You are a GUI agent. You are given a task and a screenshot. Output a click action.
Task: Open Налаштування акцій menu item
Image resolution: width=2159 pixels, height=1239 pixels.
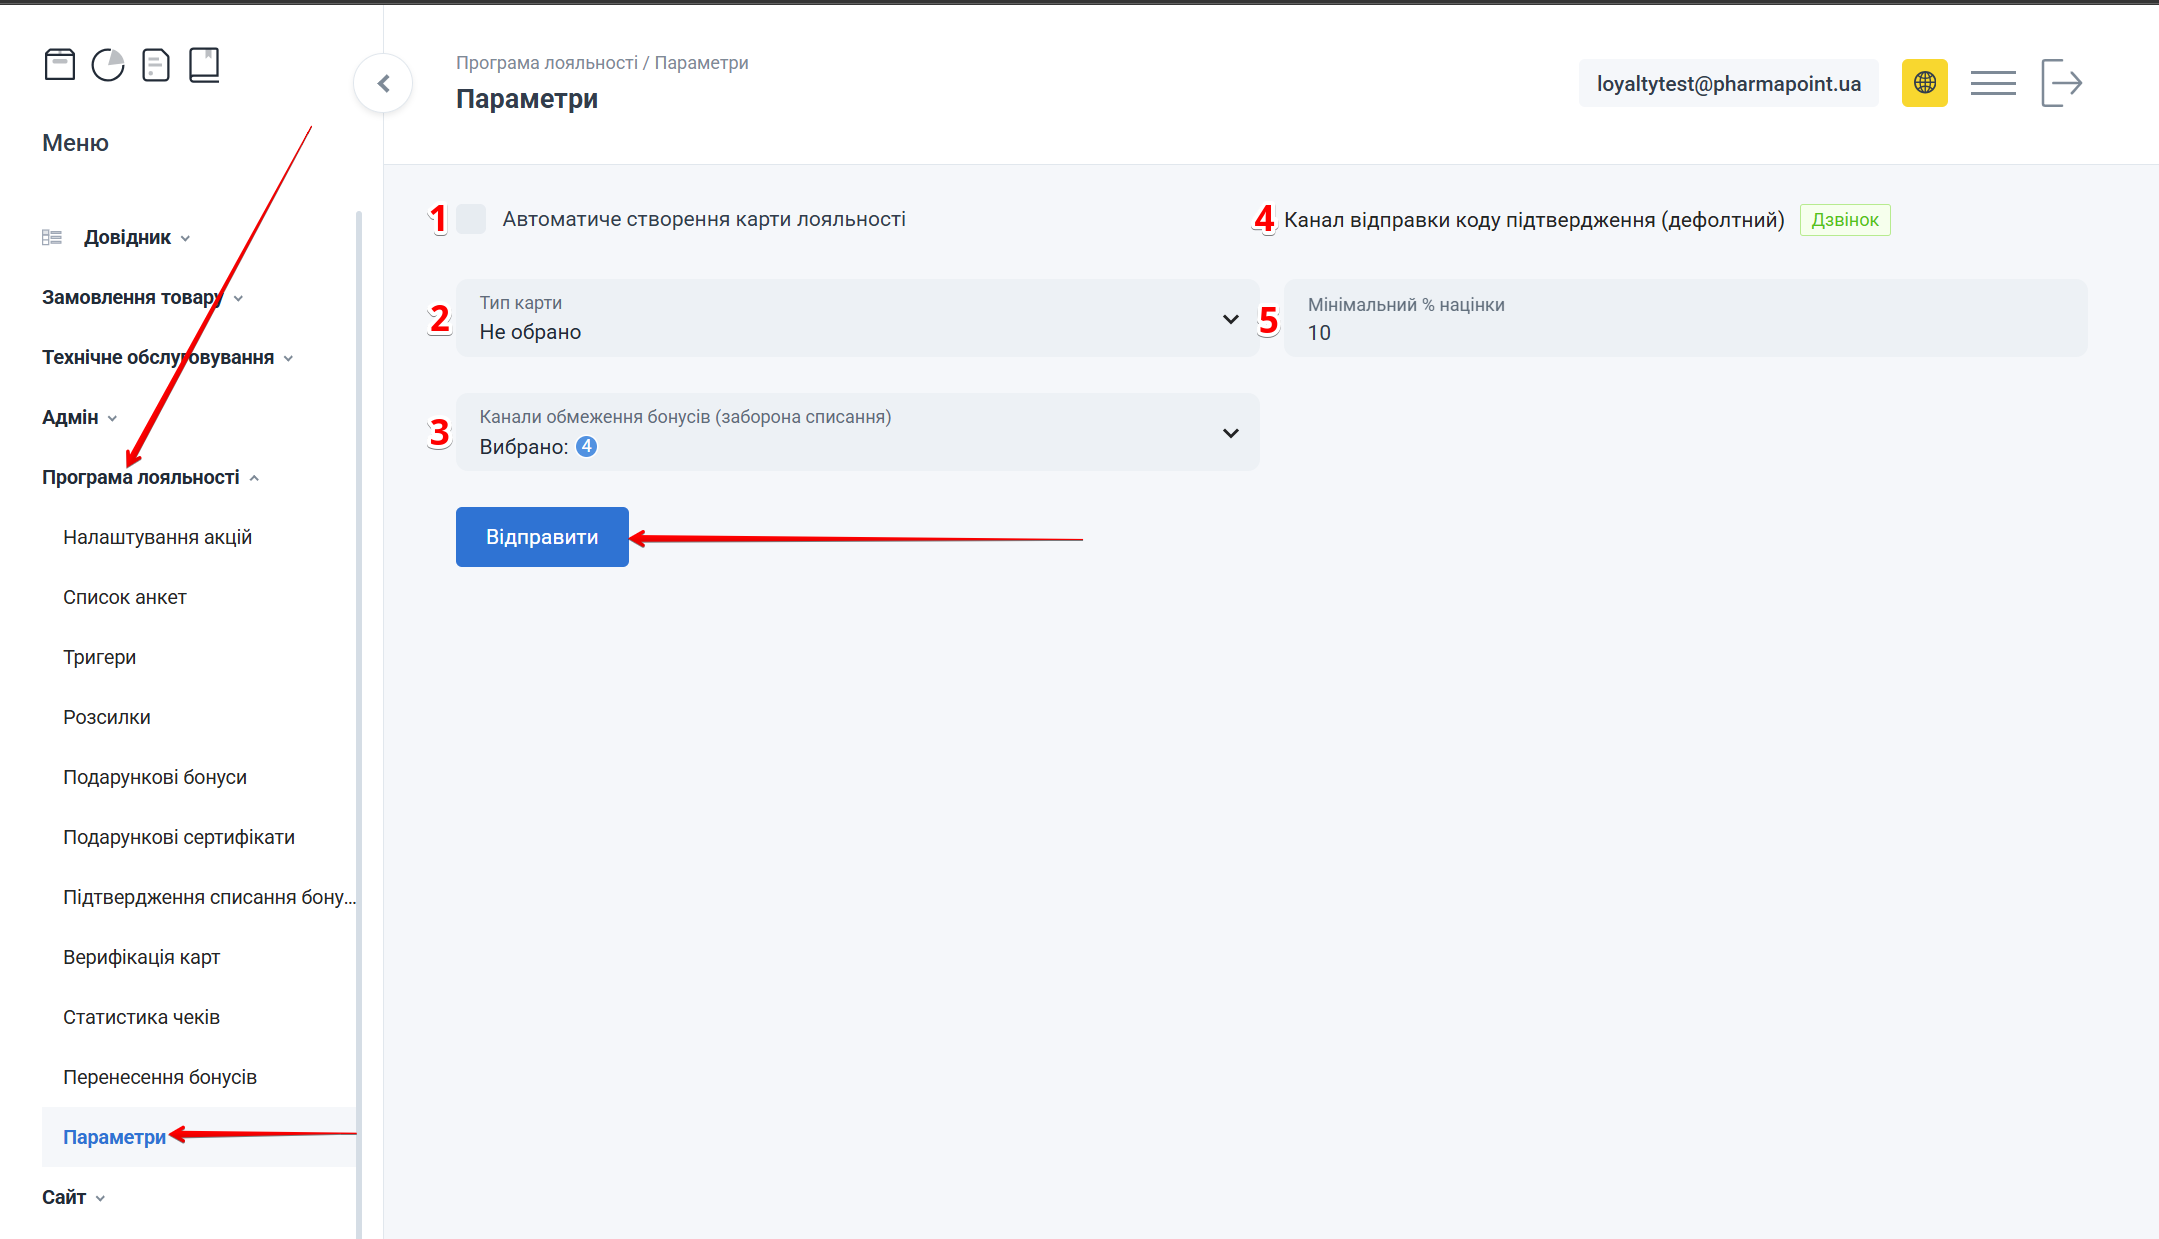coord(157,538)
